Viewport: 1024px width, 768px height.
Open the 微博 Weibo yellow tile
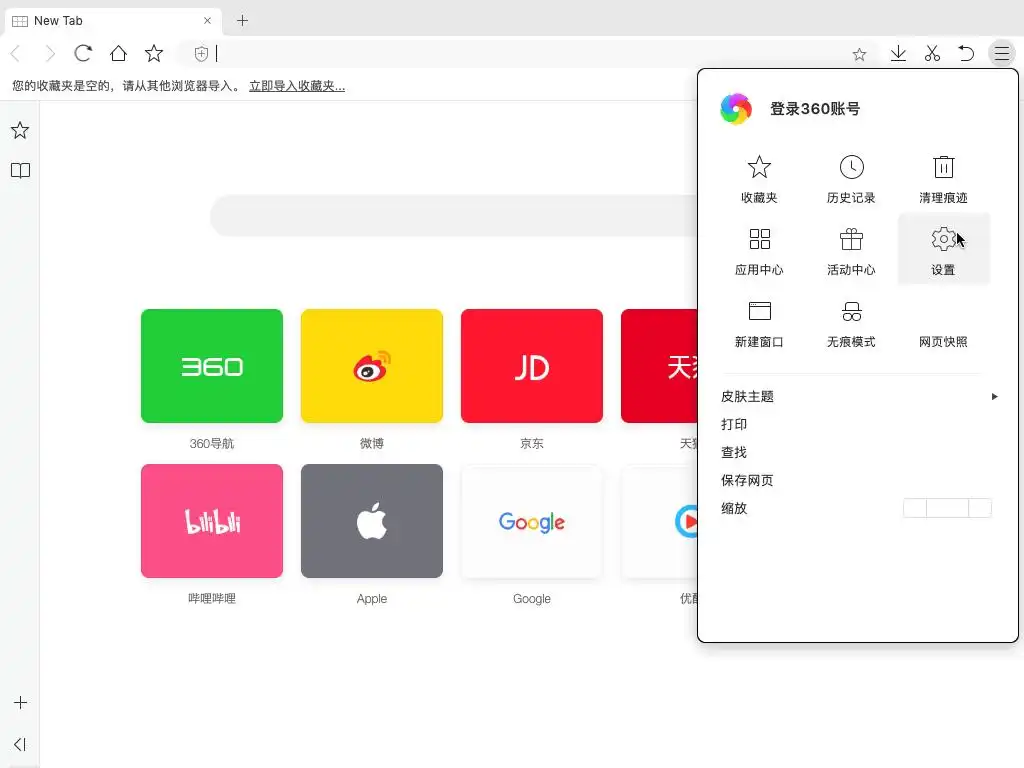pyautogui.click(x=372, y=366)
